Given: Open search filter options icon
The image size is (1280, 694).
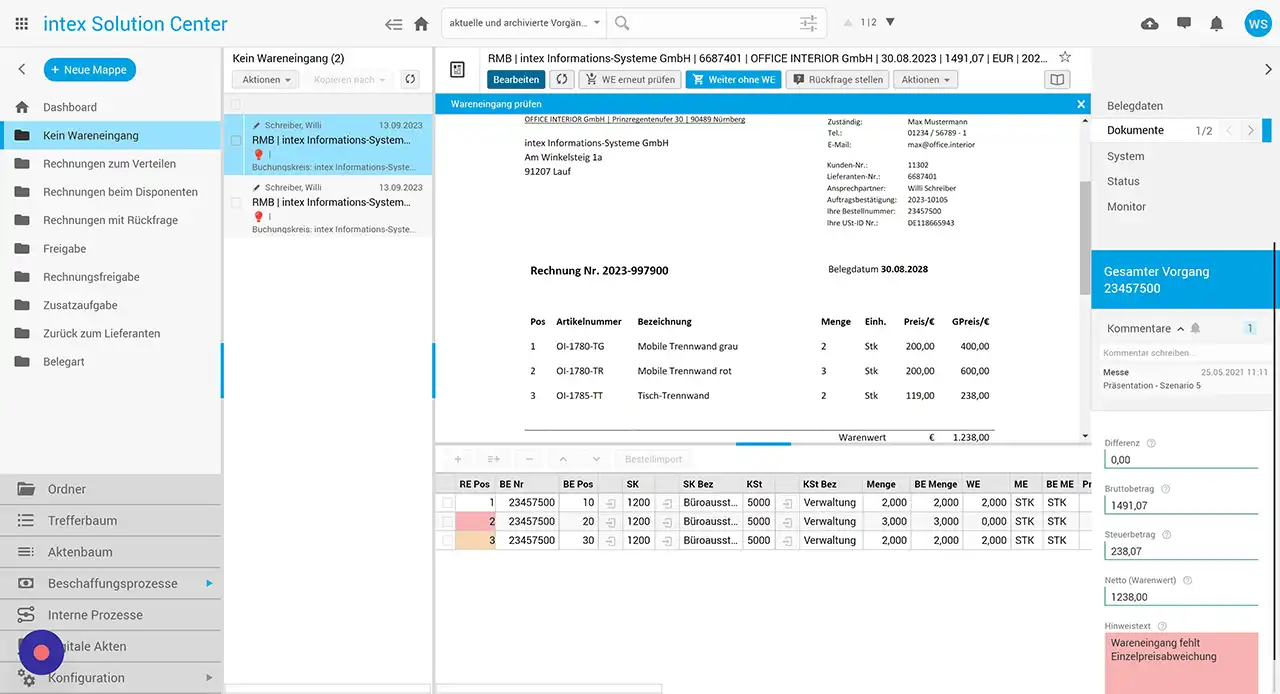Looking at the screenshot, I should (808, 23).
